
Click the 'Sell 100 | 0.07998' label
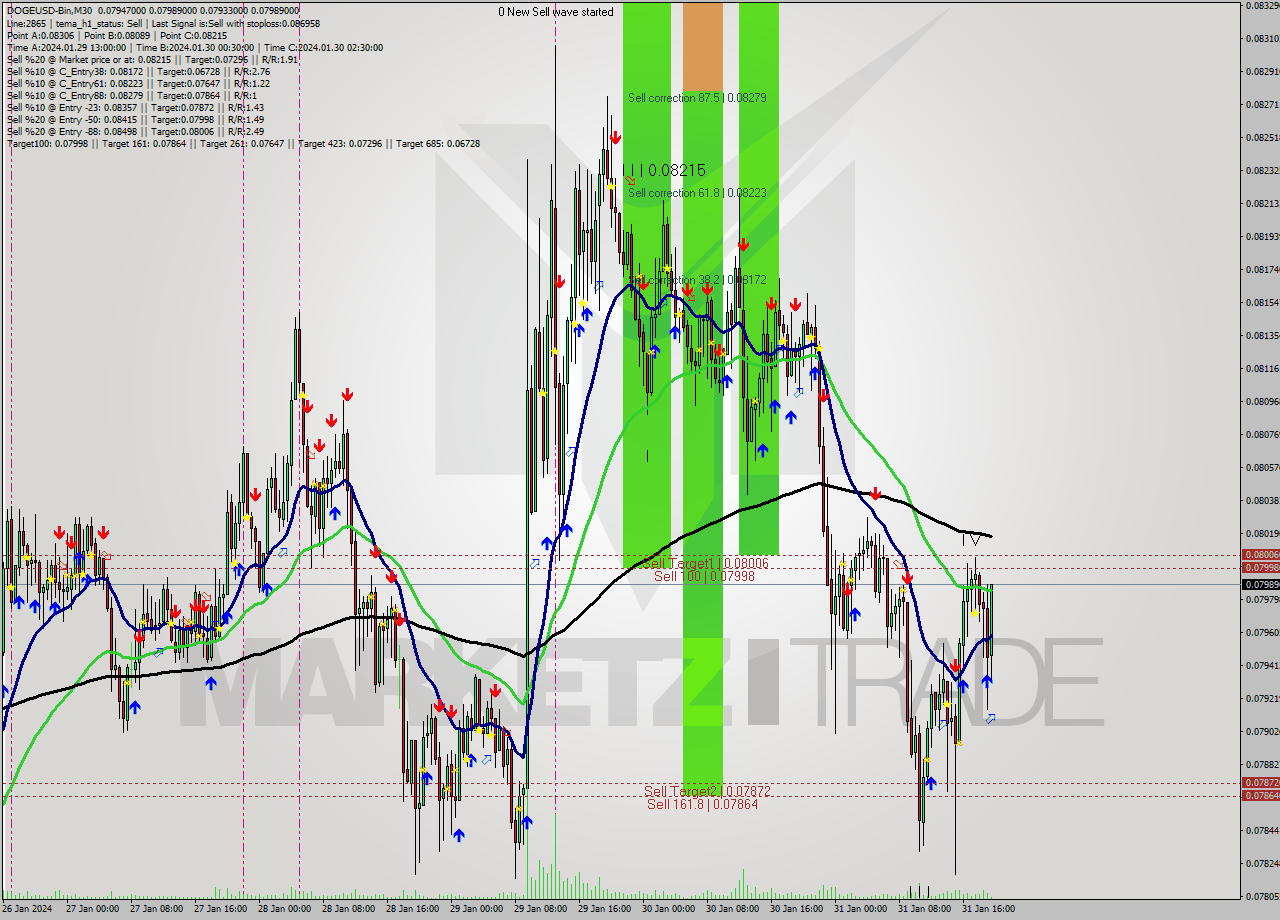(704, 577)
